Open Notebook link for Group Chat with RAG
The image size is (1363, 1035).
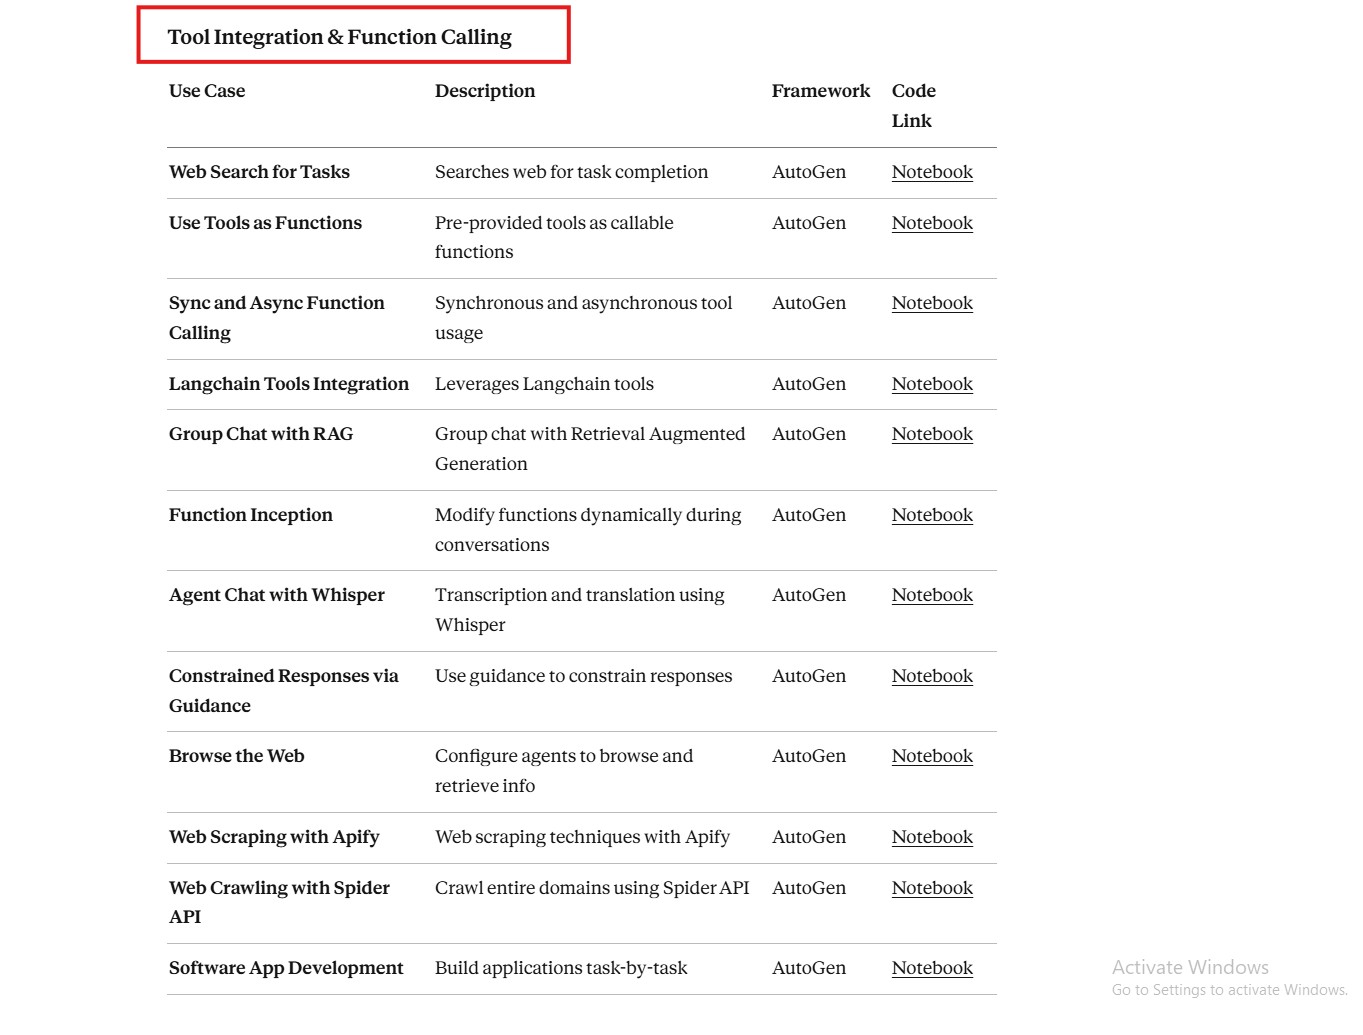coord(932,434)
